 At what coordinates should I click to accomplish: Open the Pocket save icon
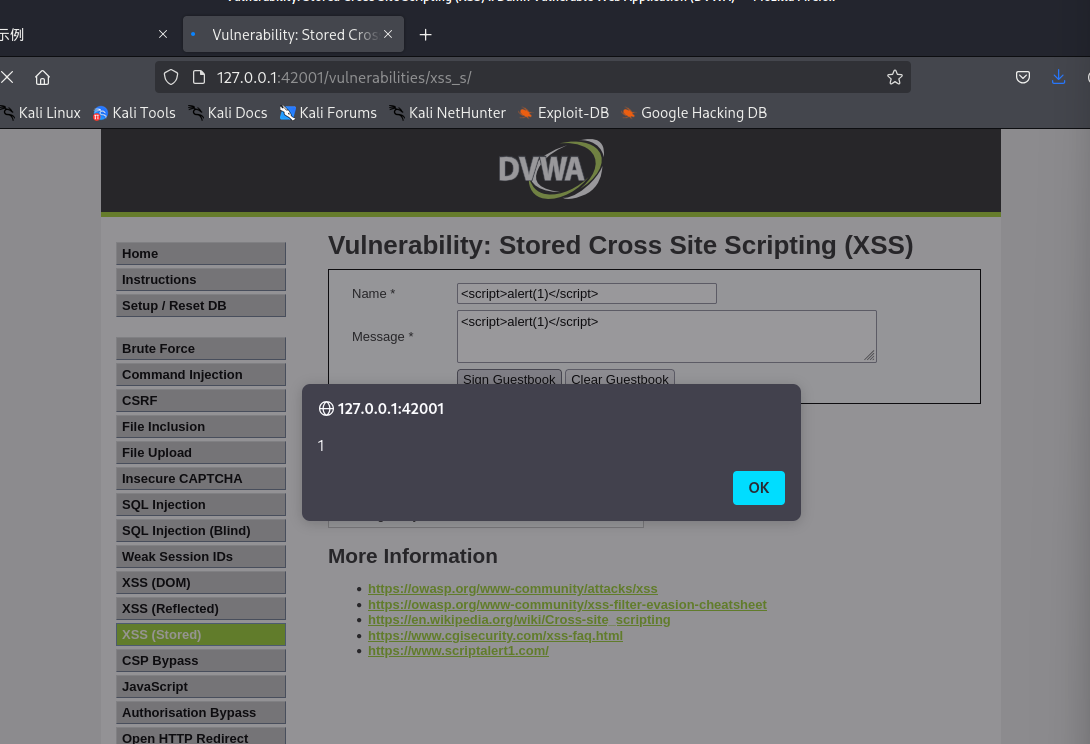click(1023, 77)
